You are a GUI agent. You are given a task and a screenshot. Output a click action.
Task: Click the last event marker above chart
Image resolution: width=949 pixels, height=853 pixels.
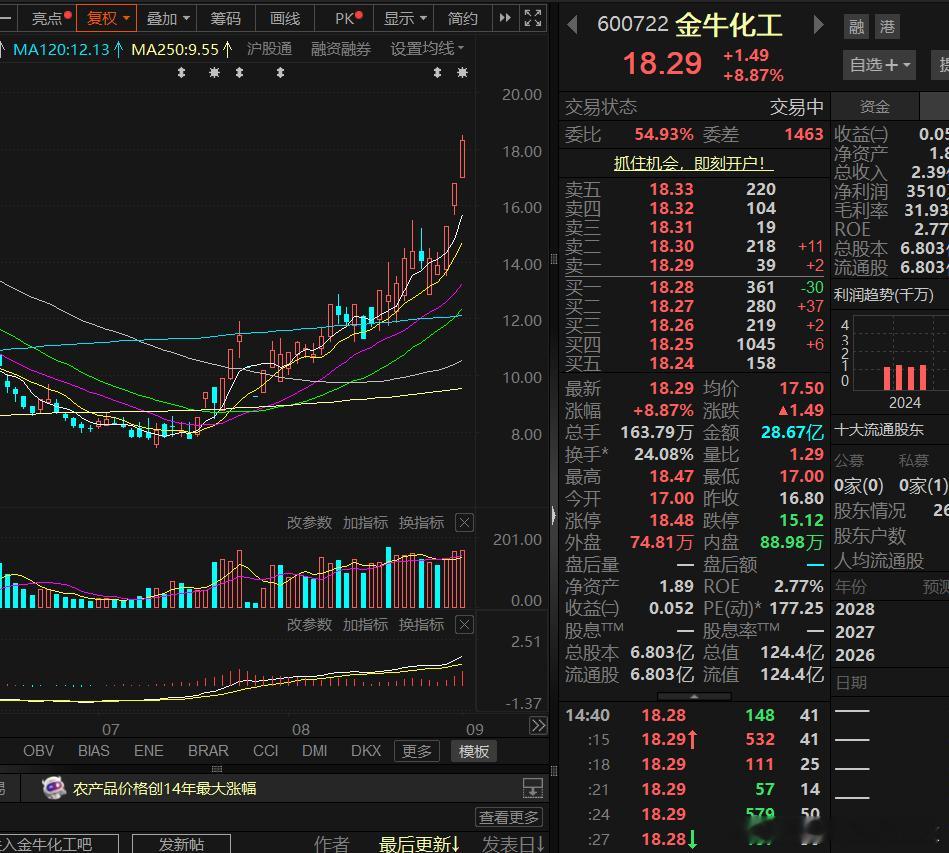click(x=462, y=73)
